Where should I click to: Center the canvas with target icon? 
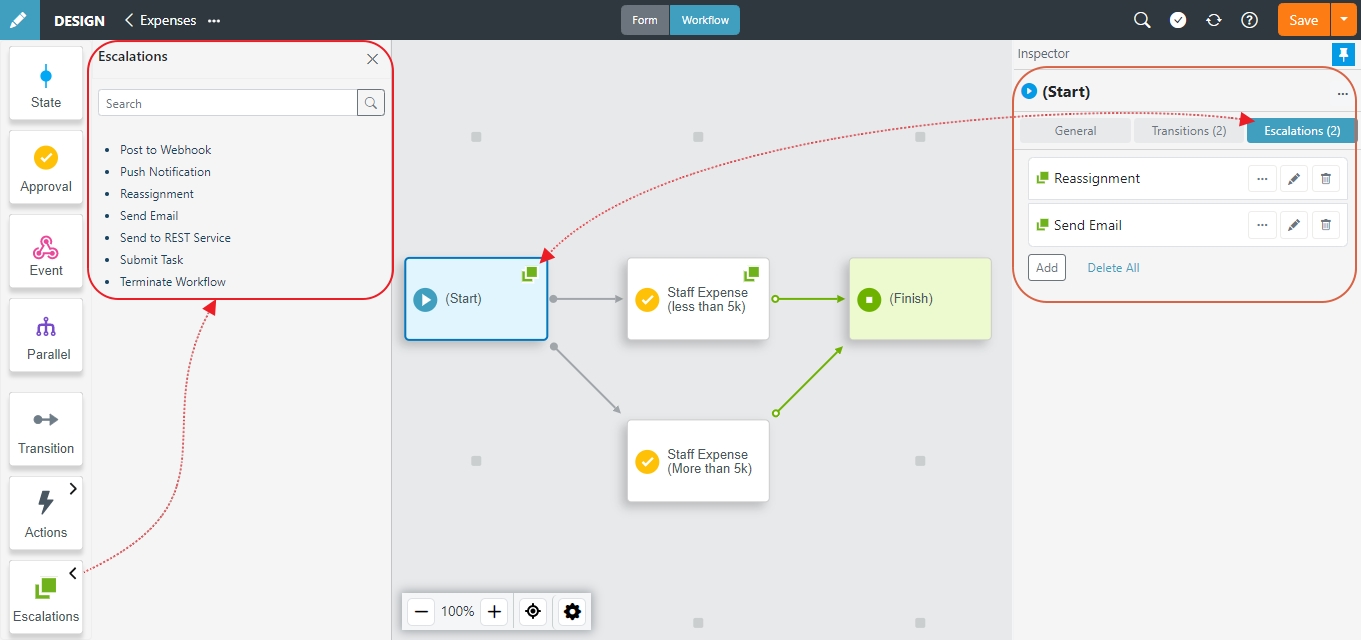pyautogui.click(x=533, y=611)
